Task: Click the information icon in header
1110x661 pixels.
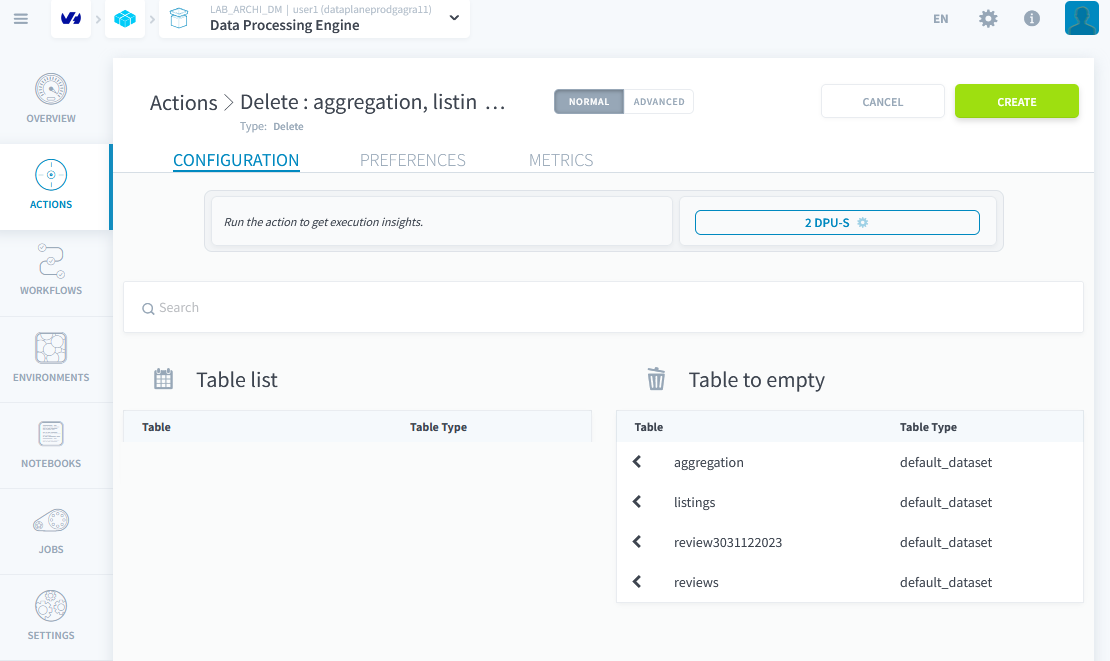Action: coord(1032,19)
